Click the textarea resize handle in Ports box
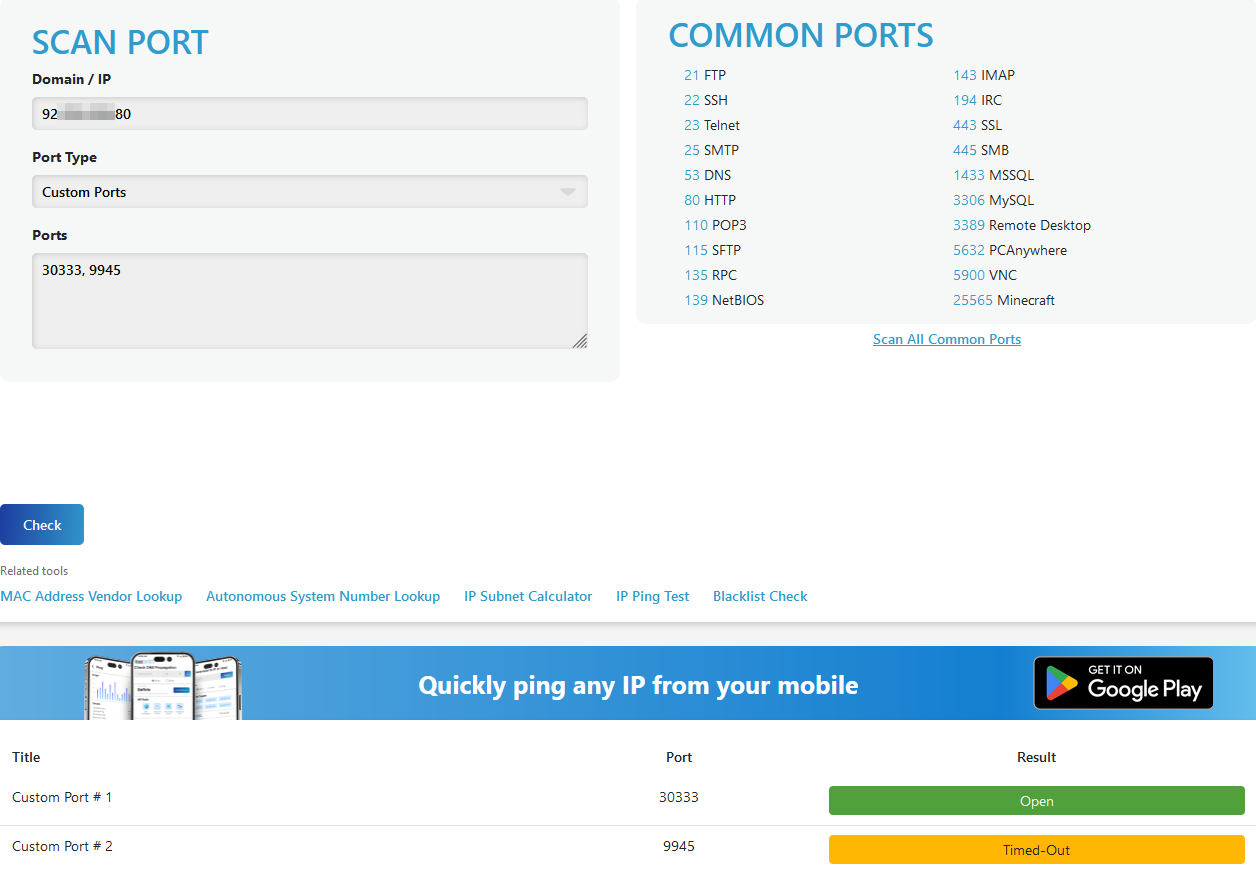 point(580,341)
